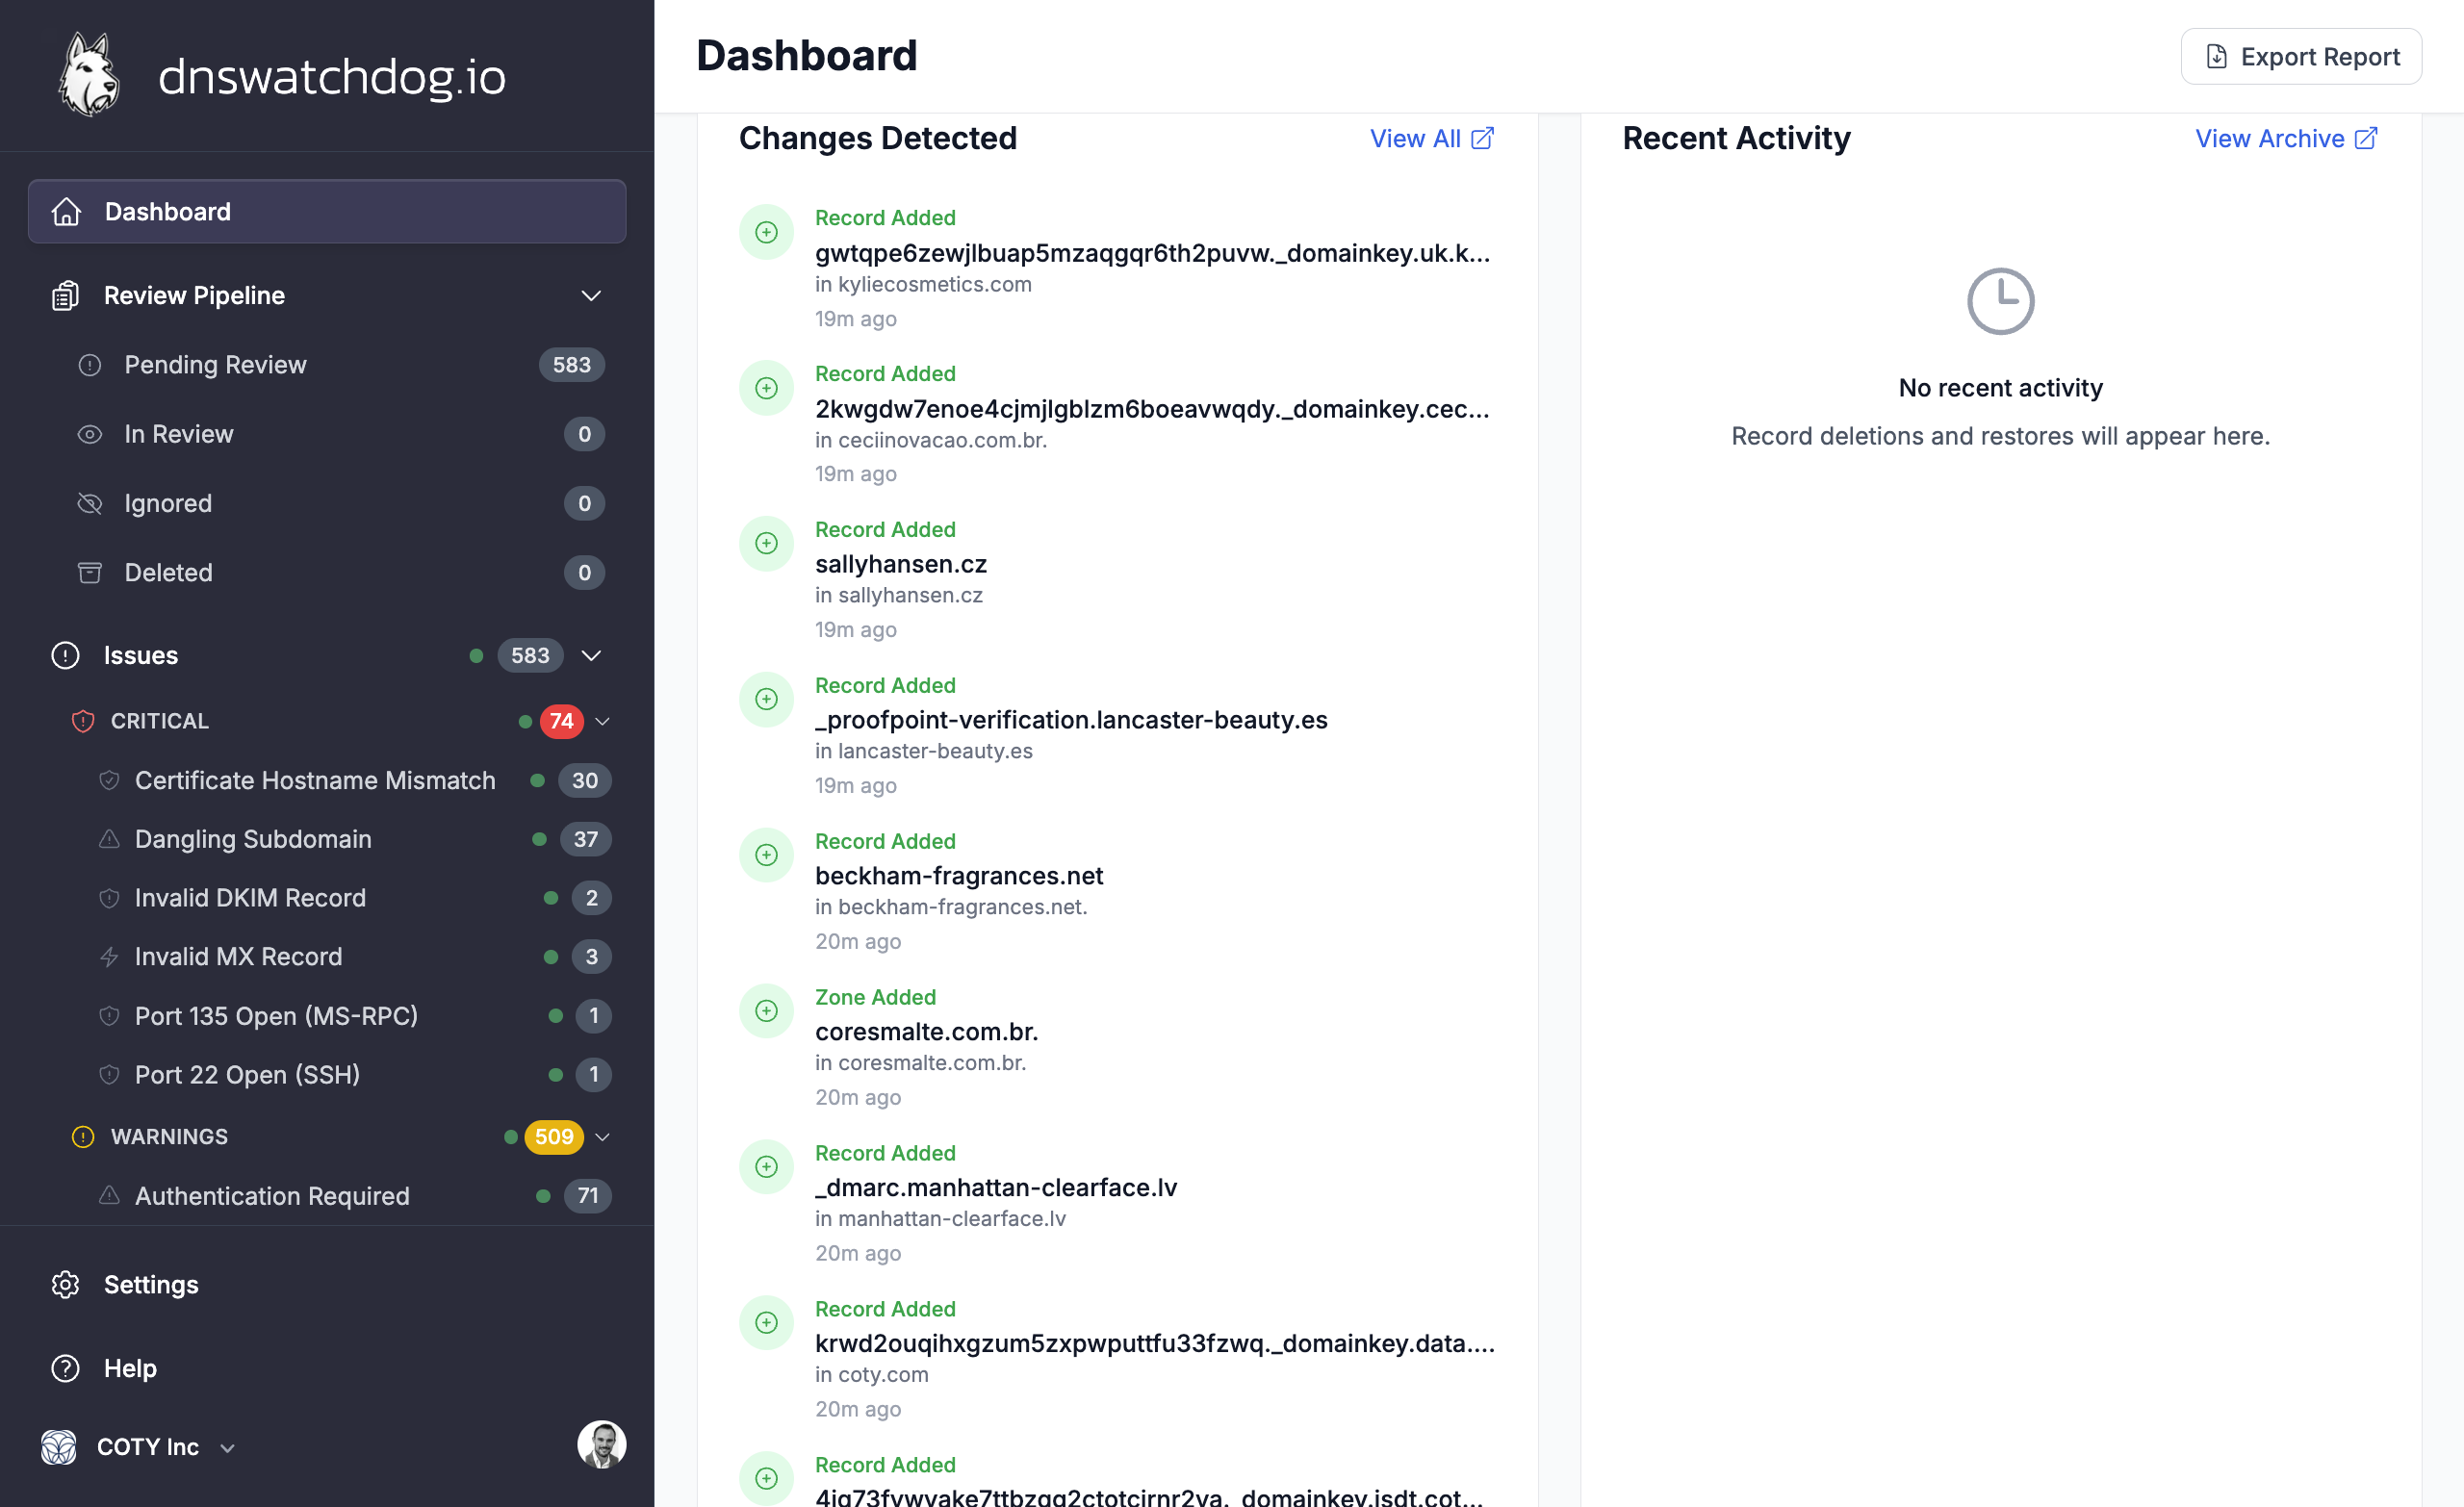The width and height of the screenshot is (2464, 1507).
Task: Click the dnswatchdog dog logo
Action: pyautogui.click(x=89, y=75)
